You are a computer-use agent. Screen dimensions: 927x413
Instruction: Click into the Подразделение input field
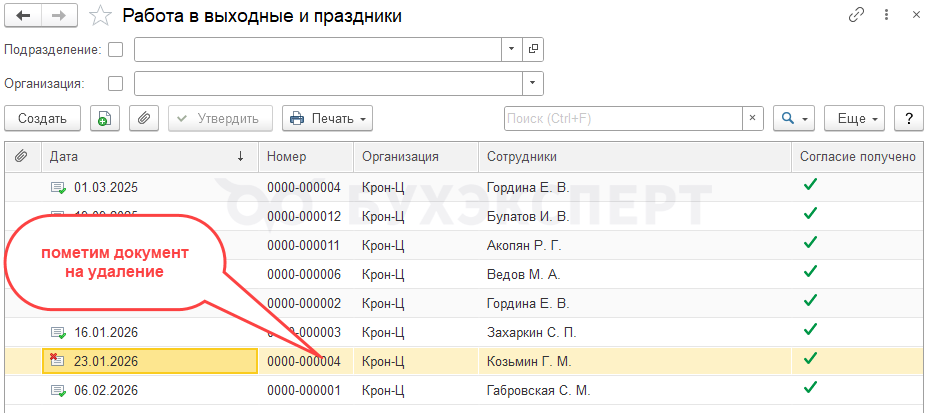pyautogui.click(x=318, y=50)
